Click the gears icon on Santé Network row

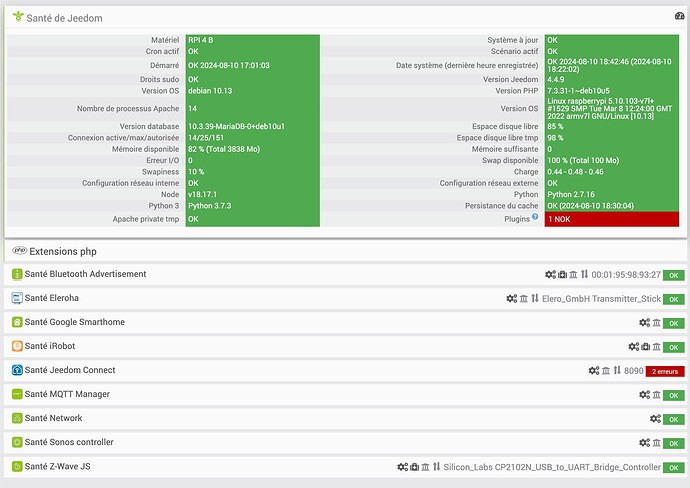click(656, 418)
